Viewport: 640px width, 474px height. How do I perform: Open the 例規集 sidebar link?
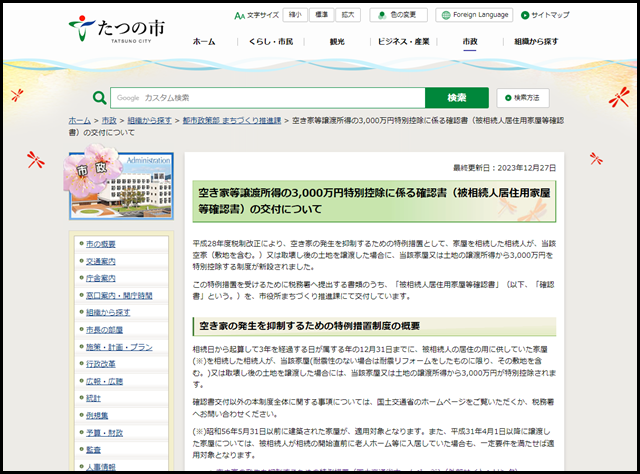point(97,416)
